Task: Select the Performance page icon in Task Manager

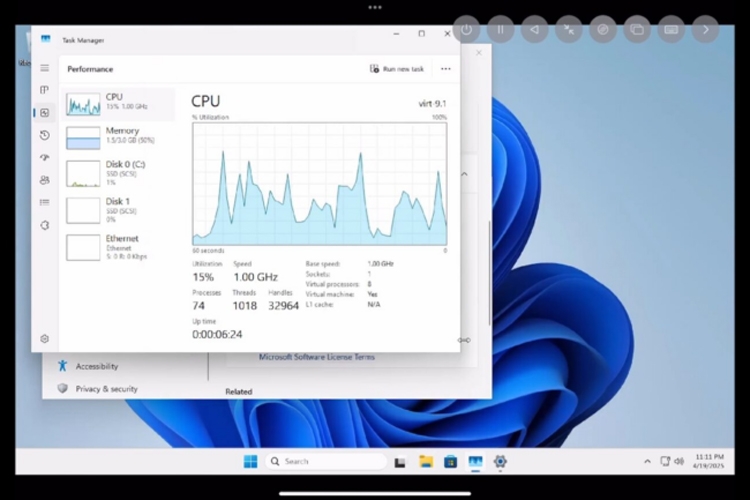Action: click(x=44, y=113)
